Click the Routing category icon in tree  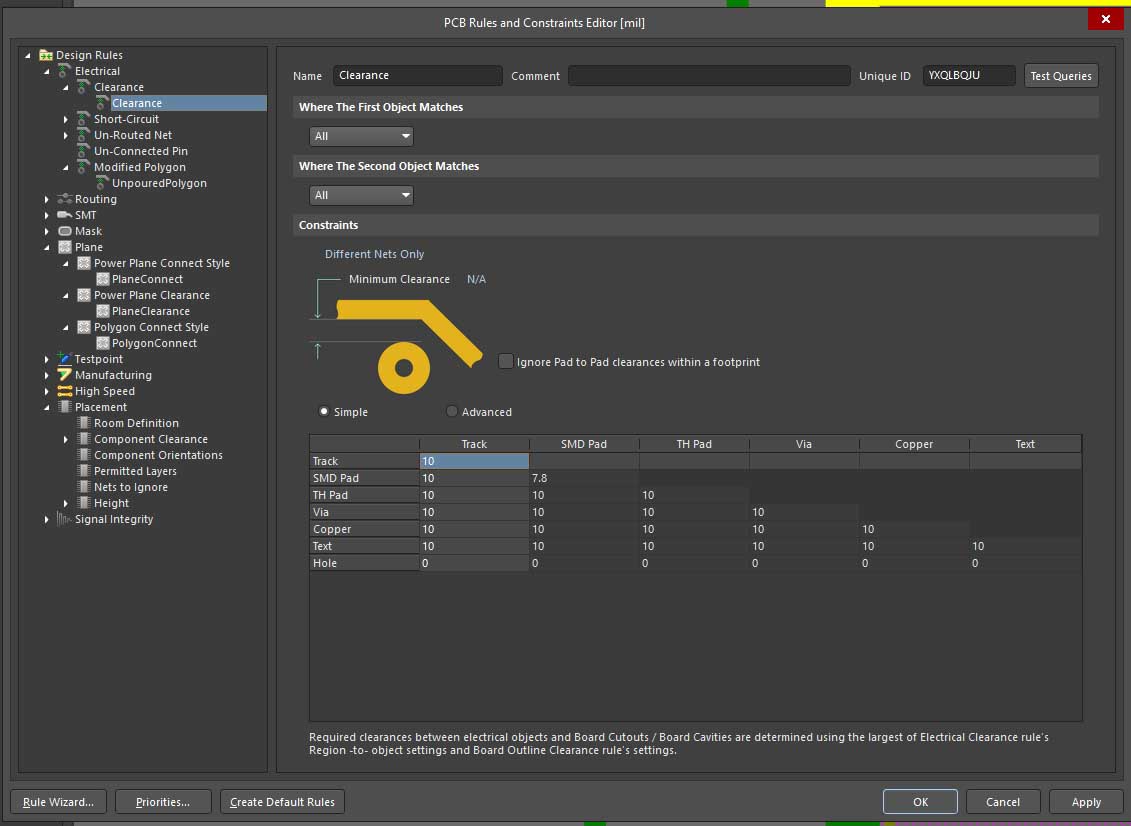coord(65,199)
